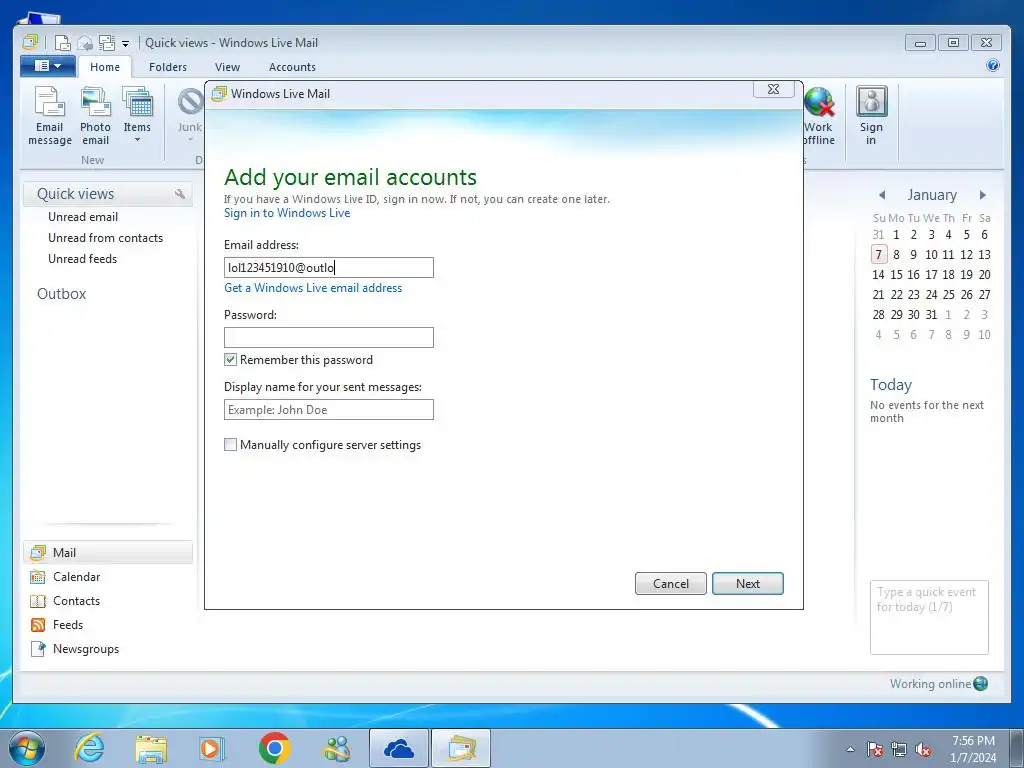Screen dimensions: 1024x768
Task: Click the network tray icon
Action: 899,749
